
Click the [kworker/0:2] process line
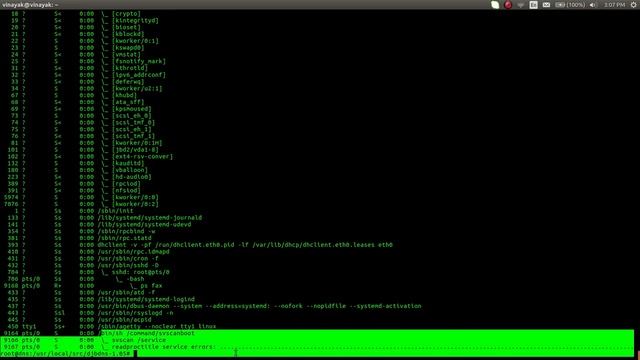(81, 204)
